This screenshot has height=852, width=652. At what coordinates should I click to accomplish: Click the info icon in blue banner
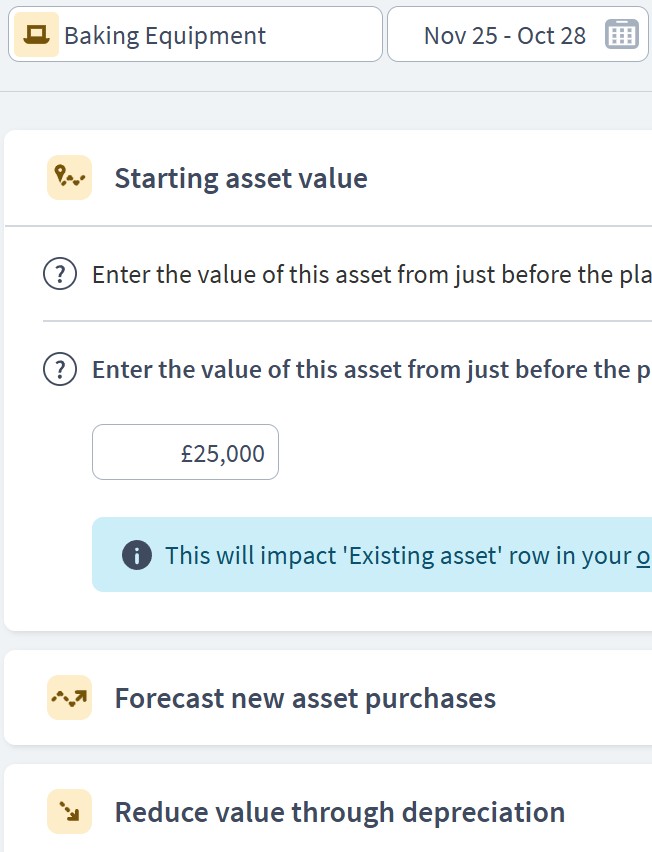point(136,555)
